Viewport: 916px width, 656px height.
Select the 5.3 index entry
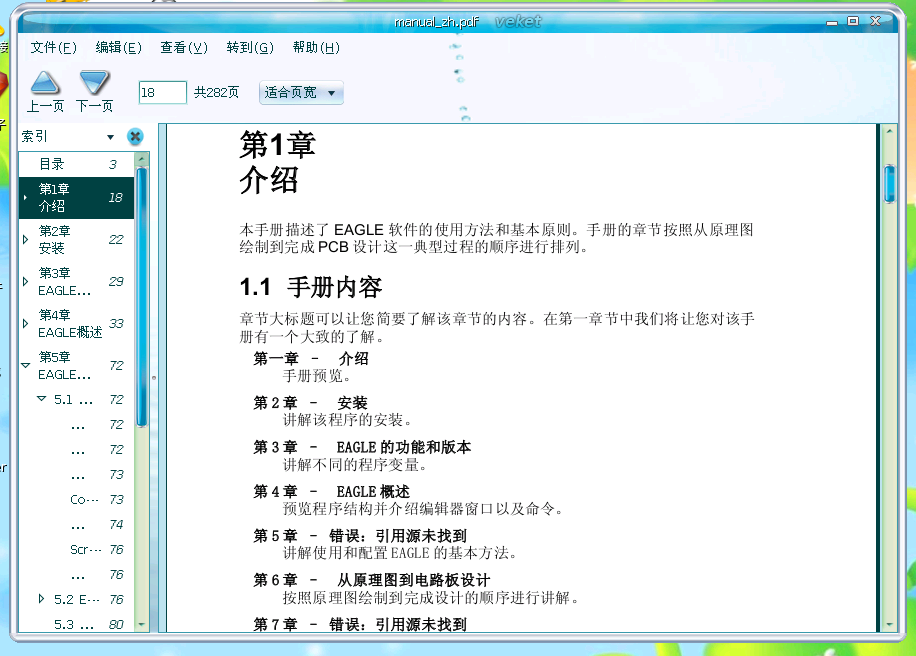pos(77,624)
